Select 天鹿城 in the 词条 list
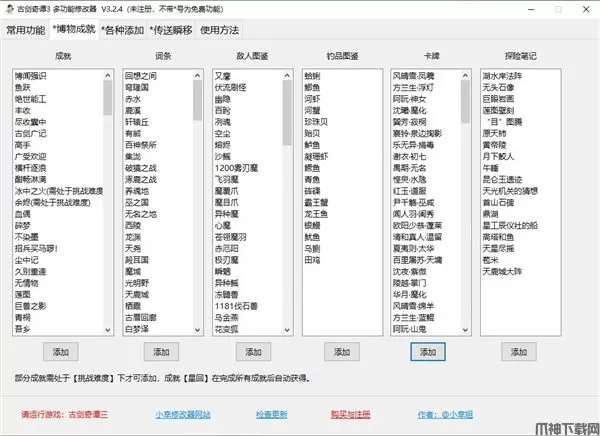 (137, 294)
